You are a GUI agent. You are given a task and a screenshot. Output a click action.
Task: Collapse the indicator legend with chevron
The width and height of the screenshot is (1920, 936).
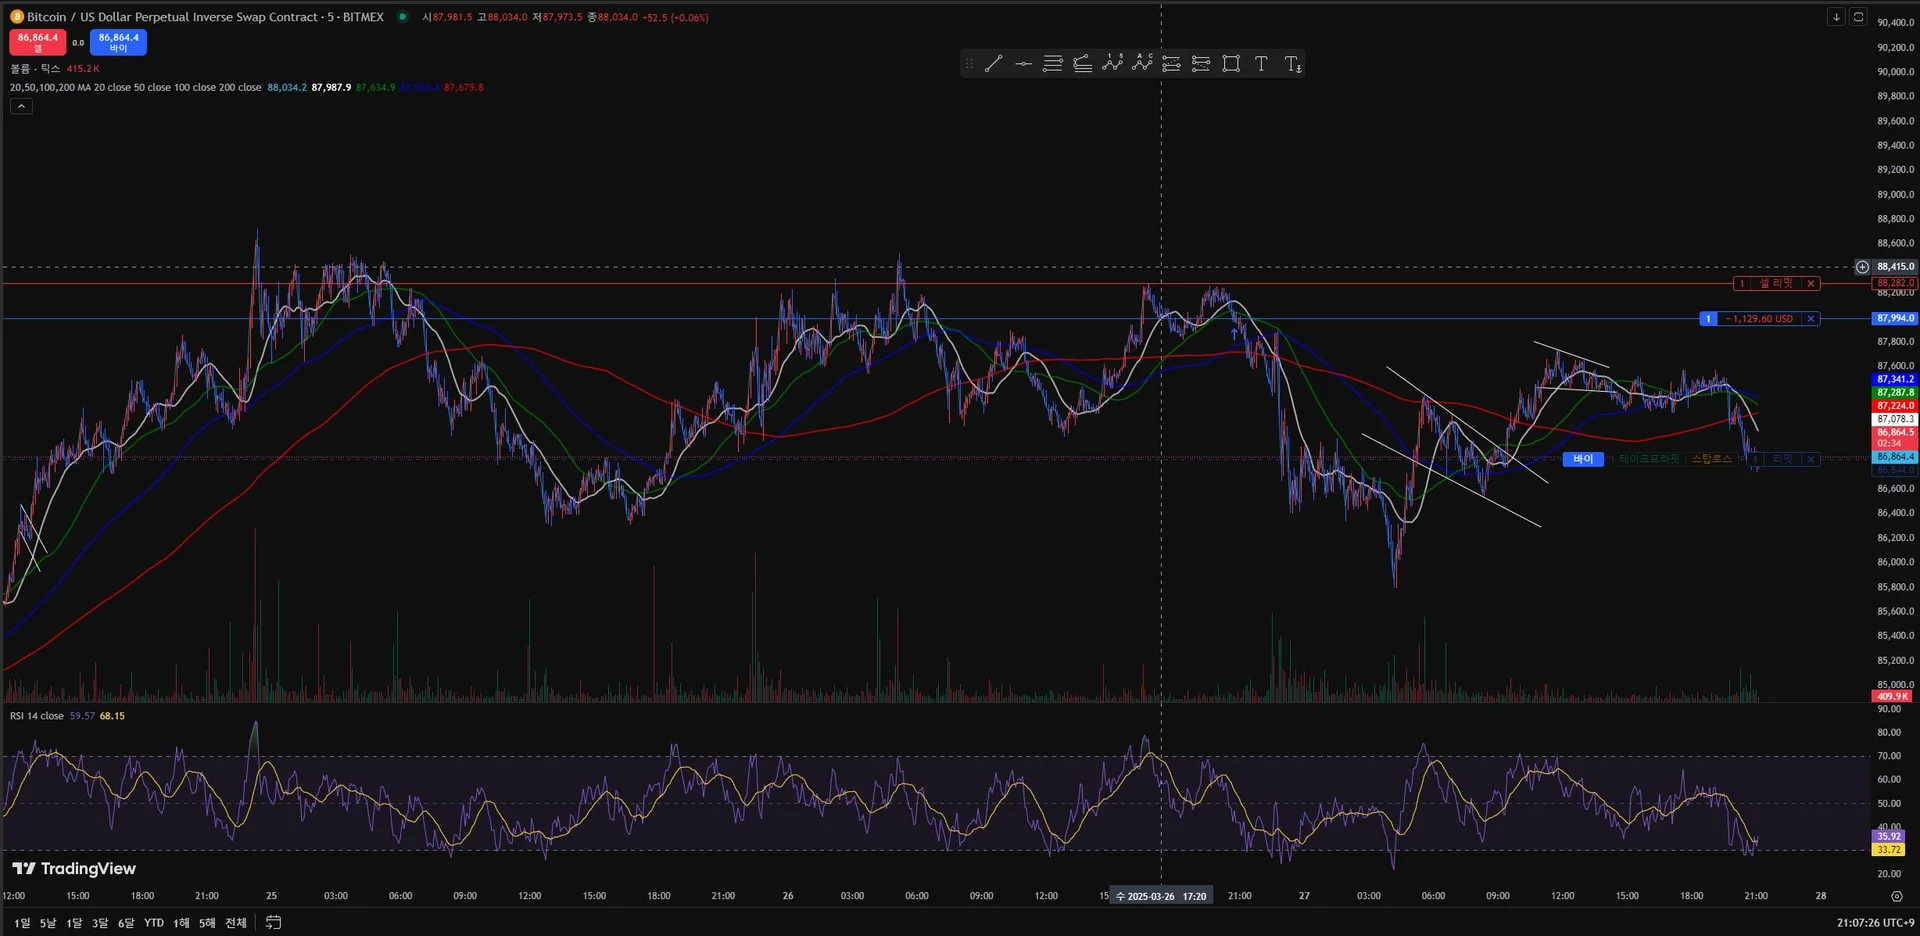[21, 106]
